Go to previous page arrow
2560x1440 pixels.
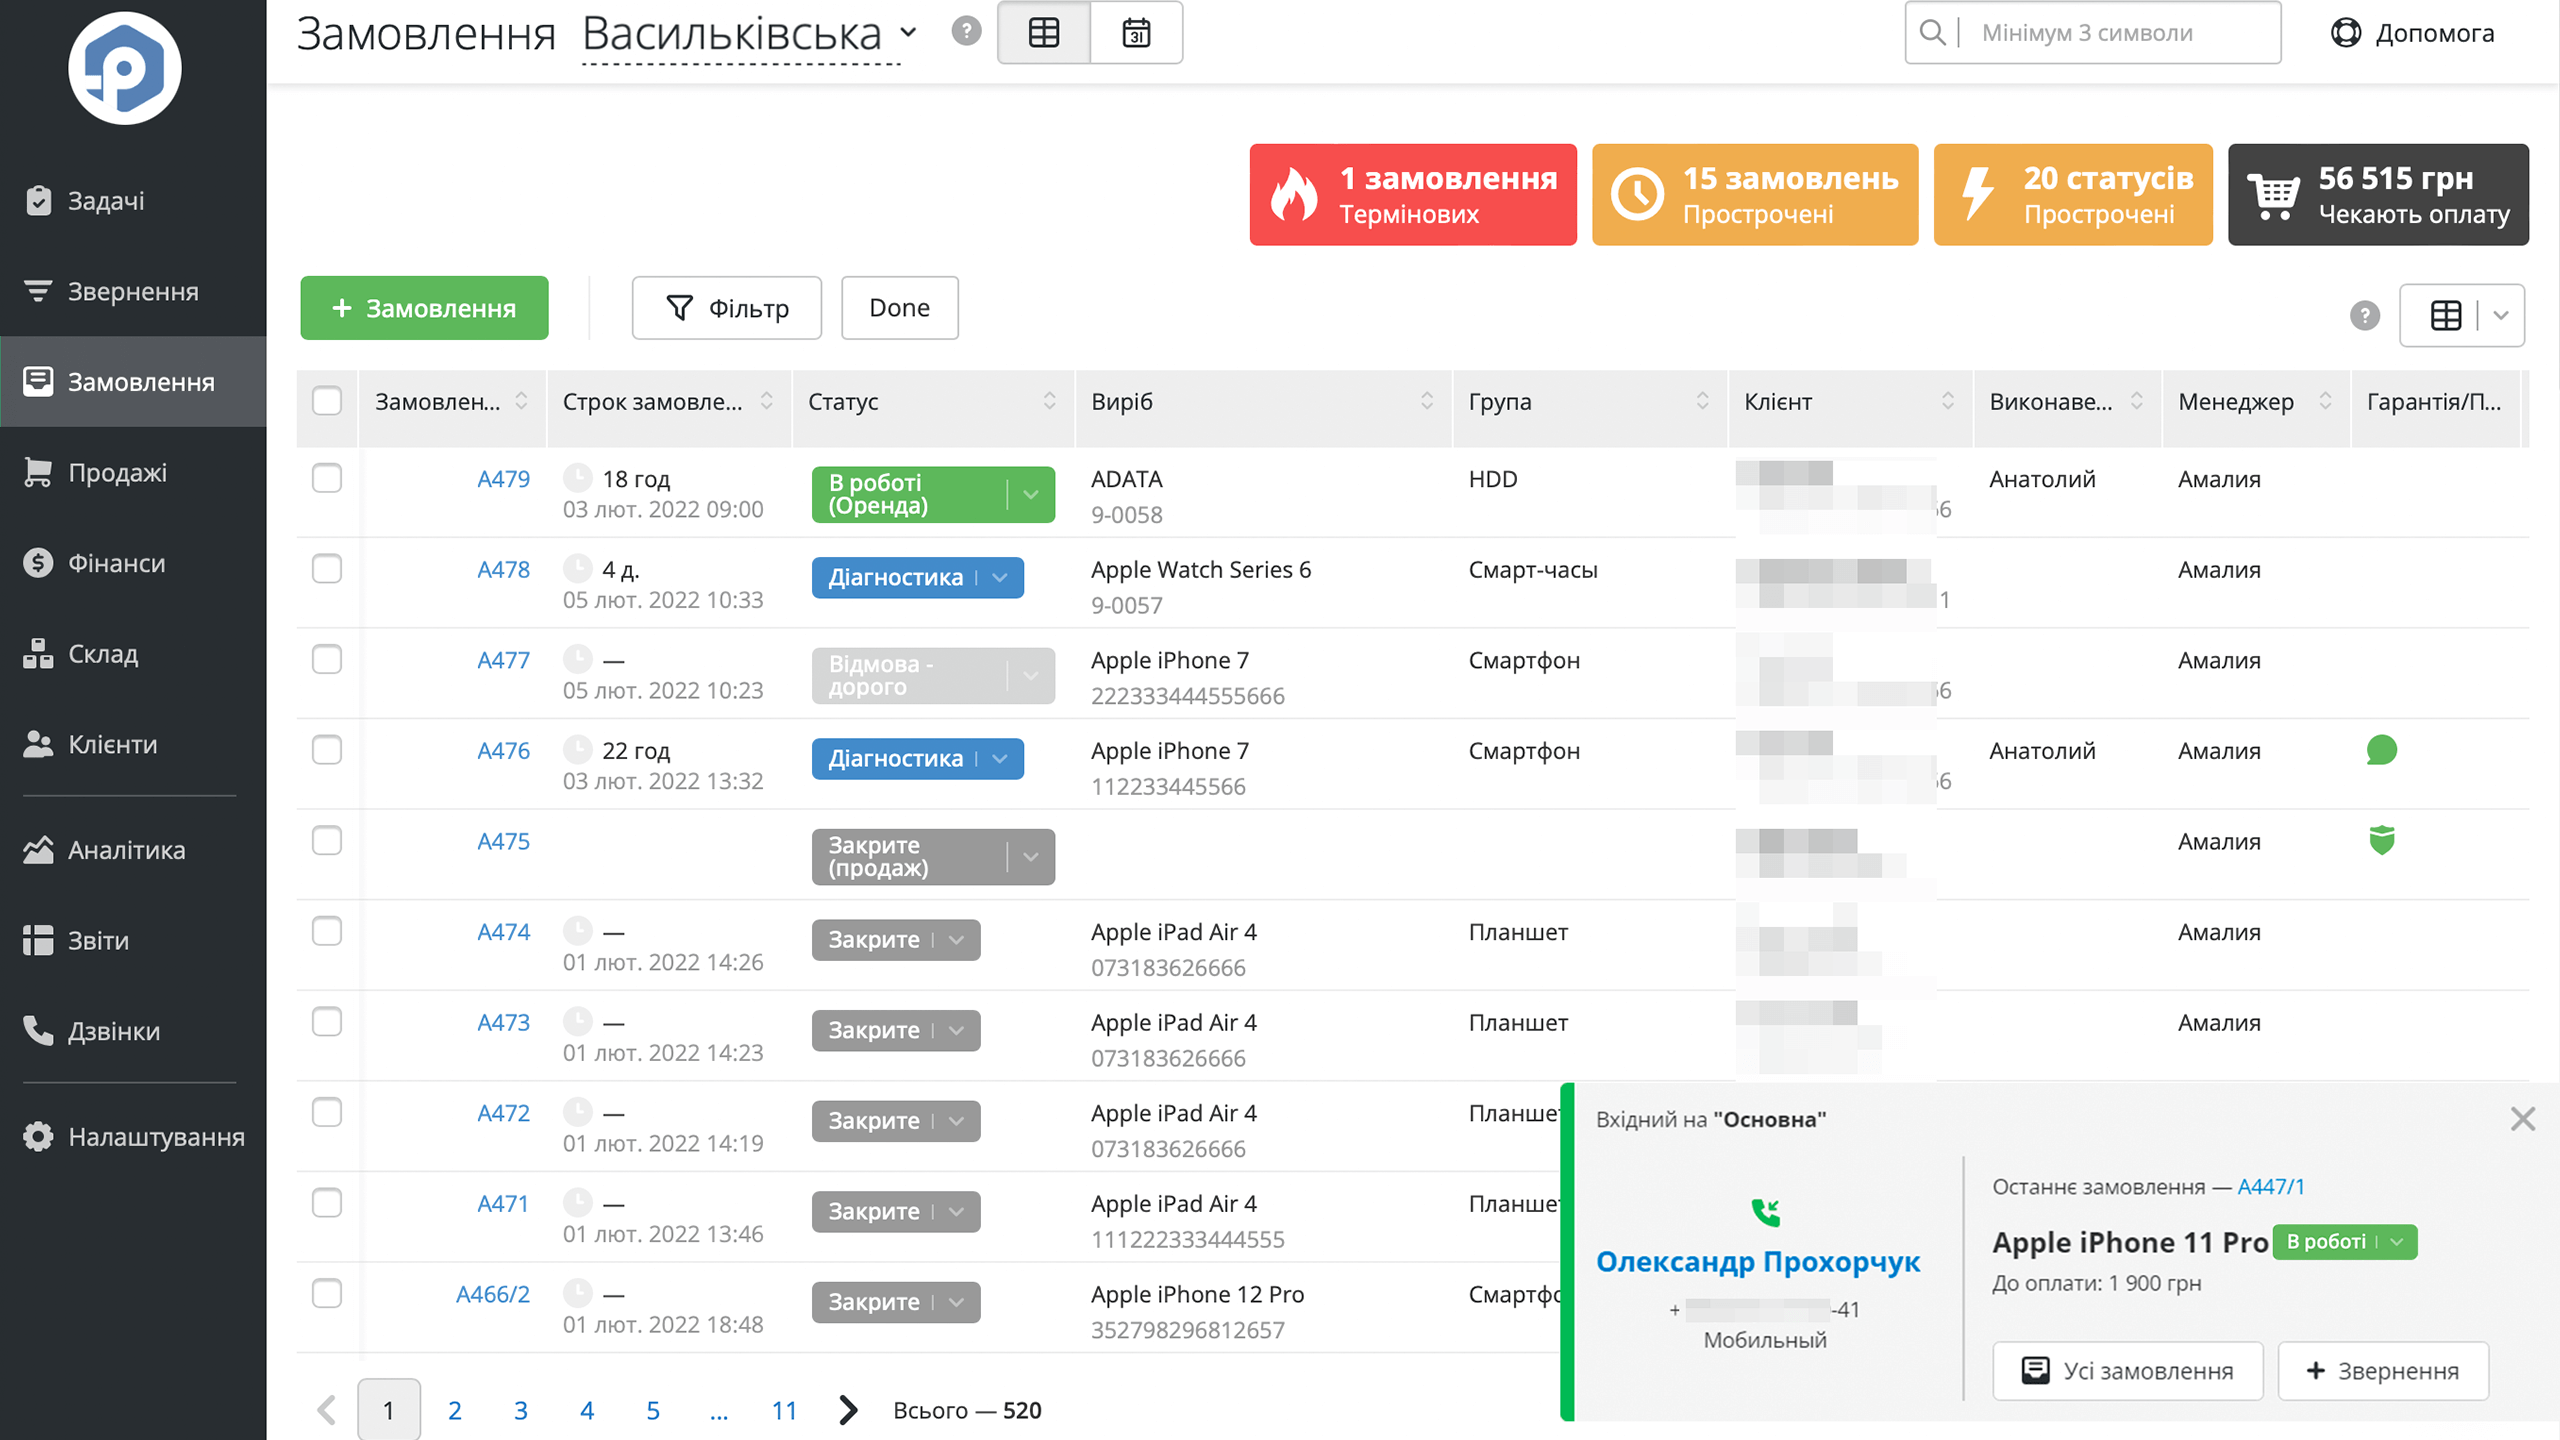coord(326,1410)
